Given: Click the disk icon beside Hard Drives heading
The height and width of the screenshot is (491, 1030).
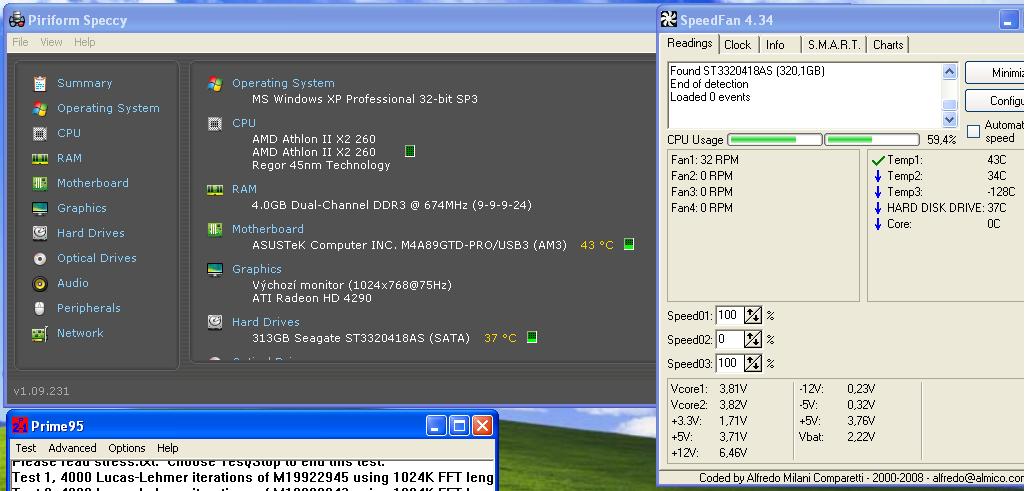Looking at the screenshot, I should point(215,322).
